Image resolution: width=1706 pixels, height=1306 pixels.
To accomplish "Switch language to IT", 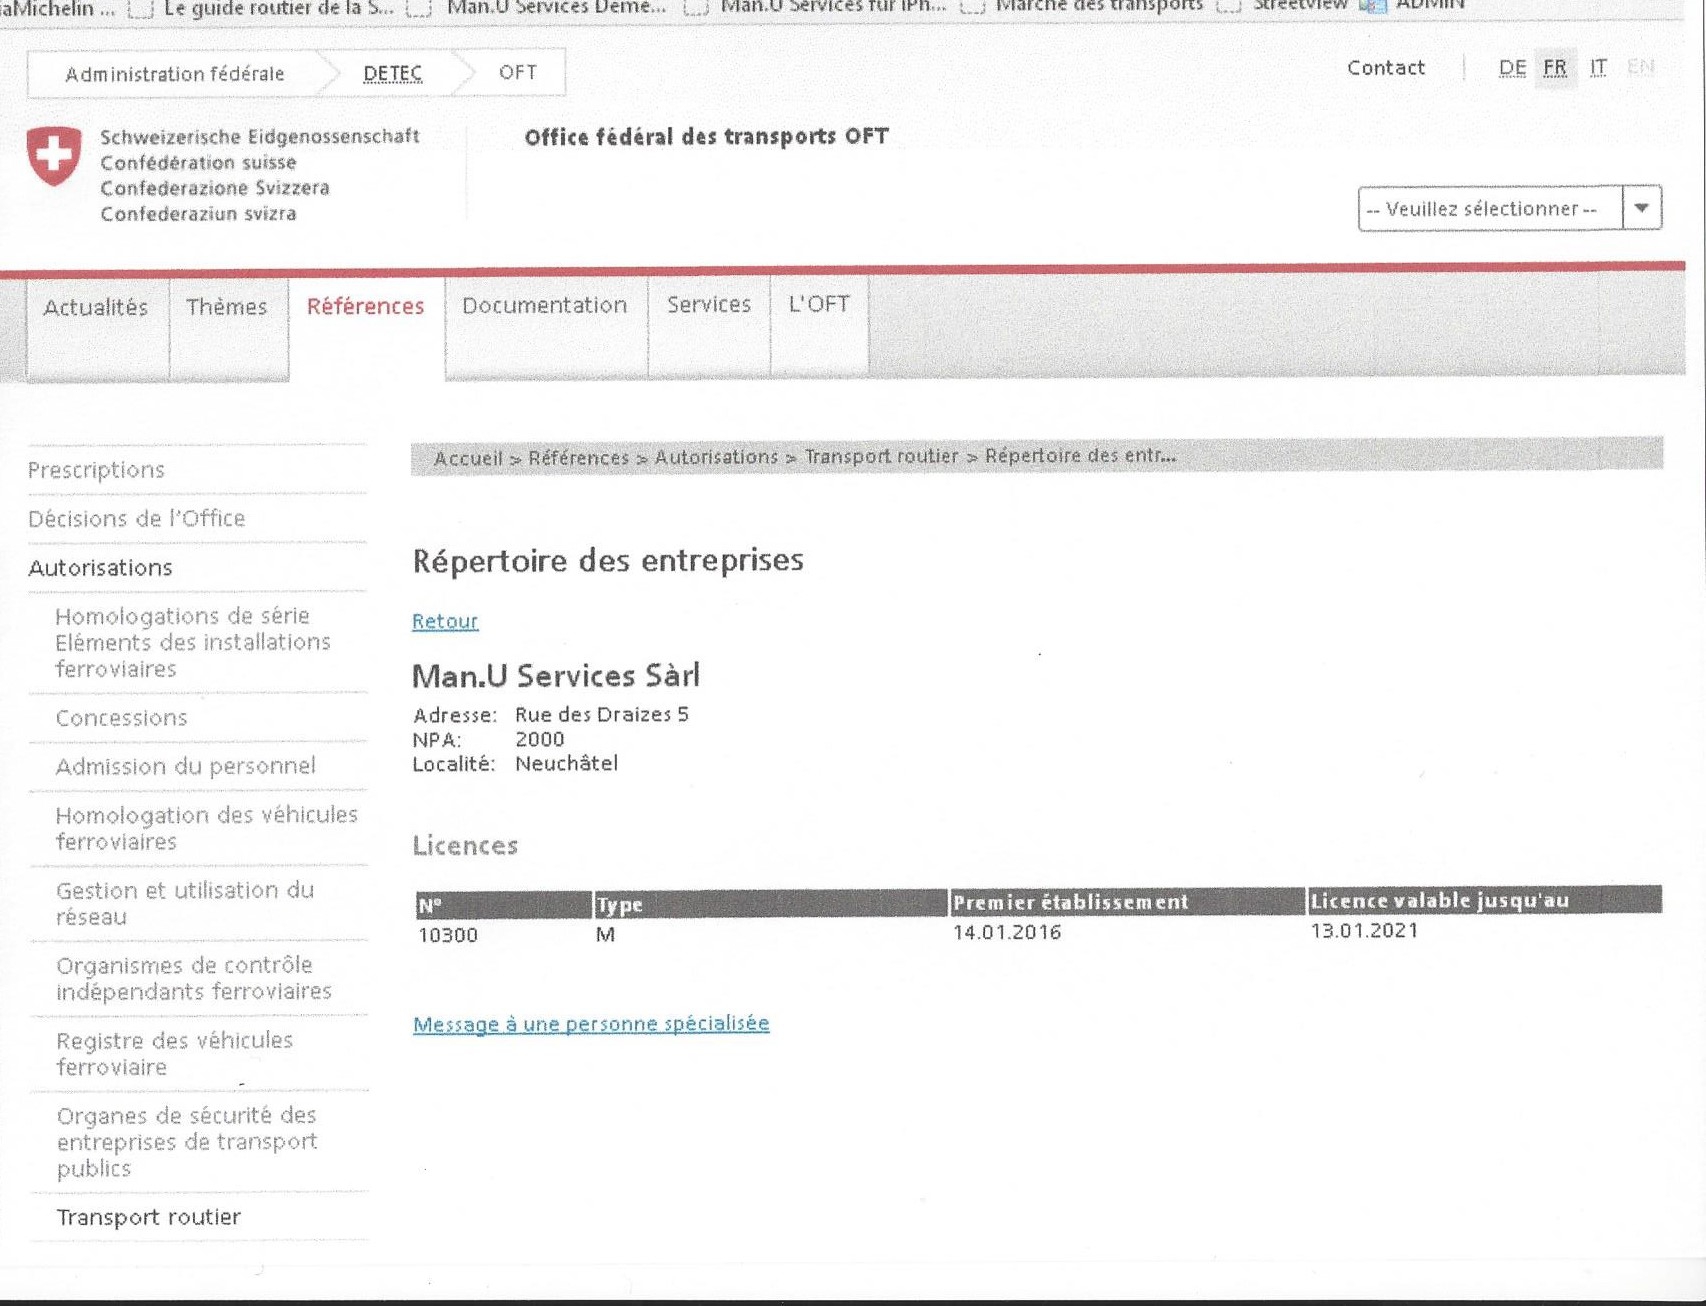I will [x=1598, y=68].
